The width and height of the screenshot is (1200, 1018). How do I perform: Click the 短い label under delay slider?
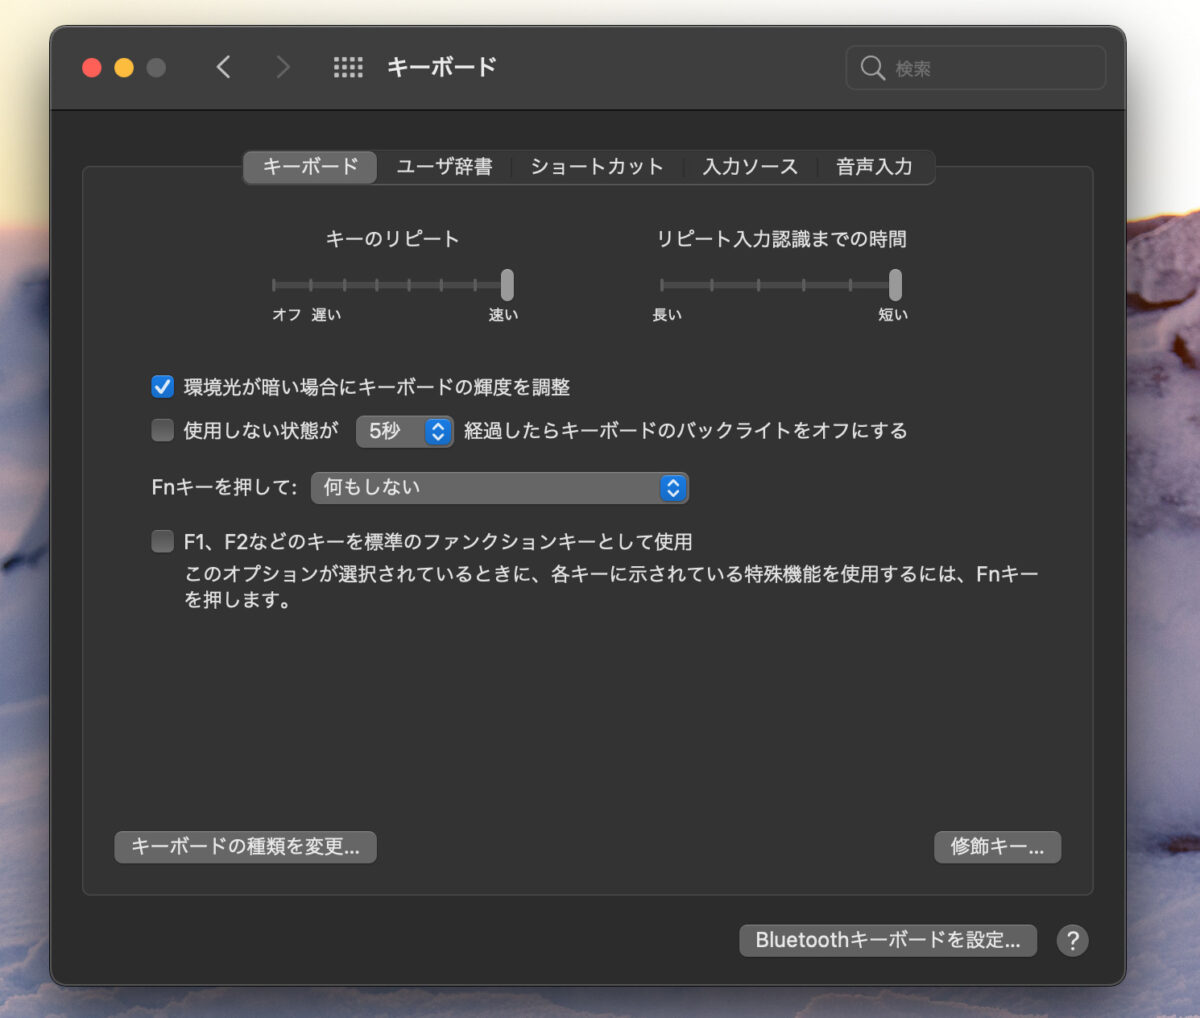click(x=893, y=315)
